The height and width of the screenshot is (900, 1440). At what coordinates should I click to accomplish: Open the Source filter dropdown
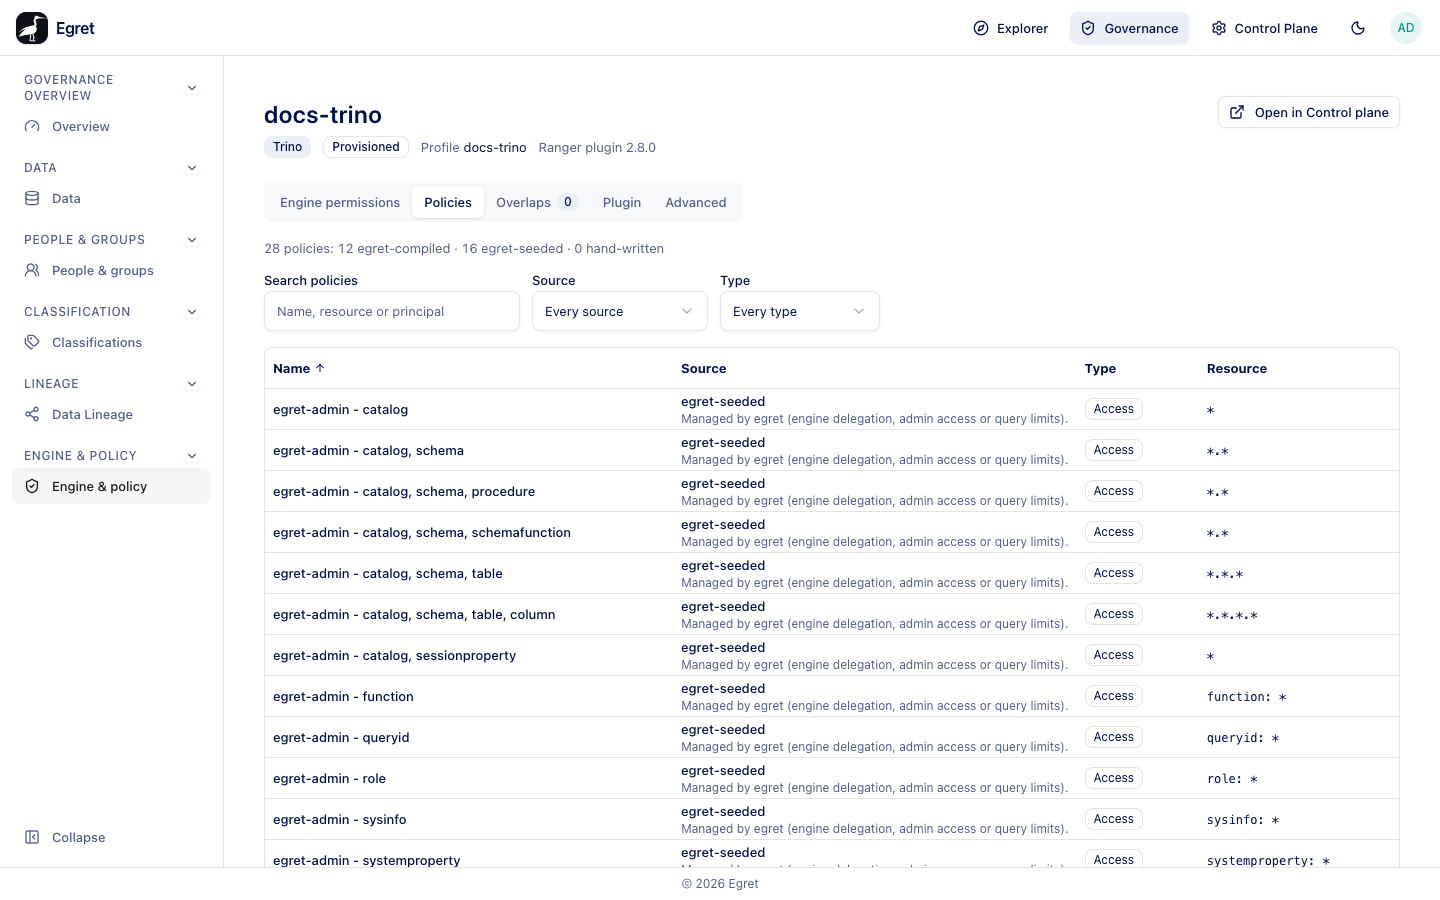pyautogui.click(x=620, y=311)
